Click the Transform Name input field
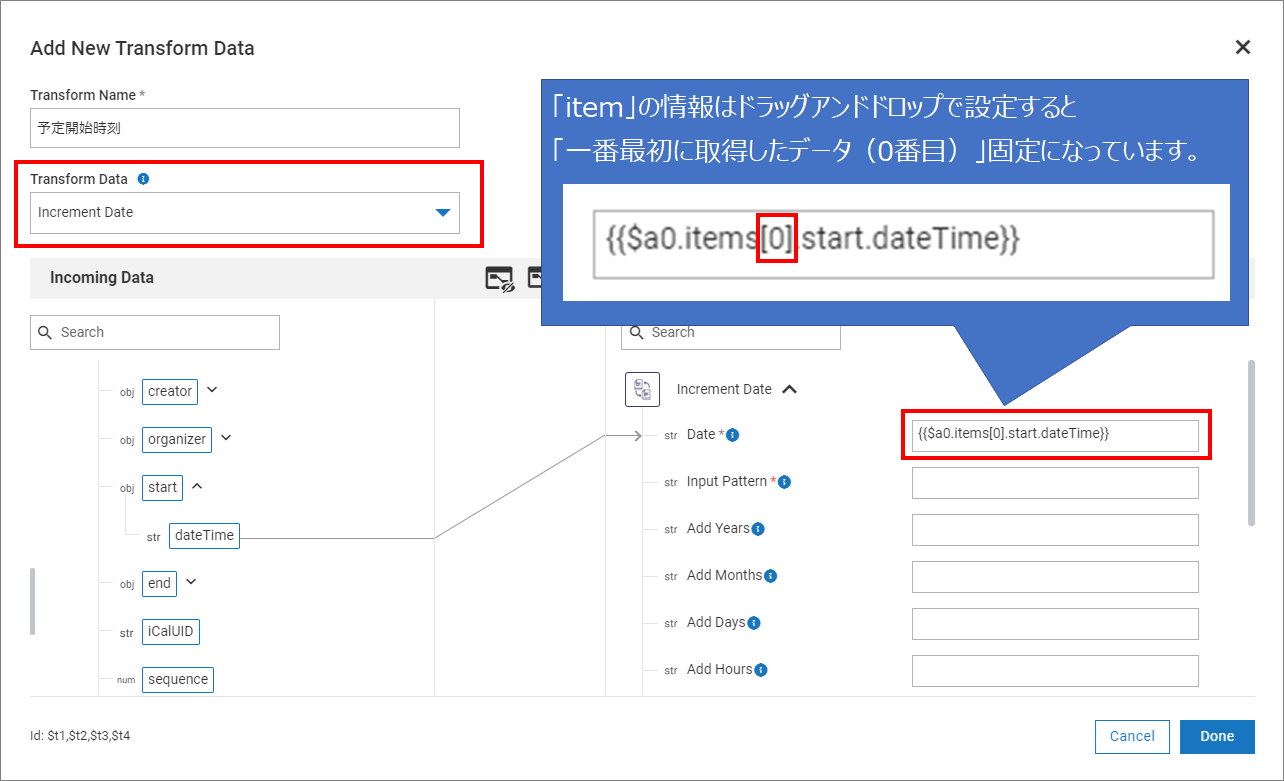This screenshot has width=1284, height=781. click(x=244, y=128)
